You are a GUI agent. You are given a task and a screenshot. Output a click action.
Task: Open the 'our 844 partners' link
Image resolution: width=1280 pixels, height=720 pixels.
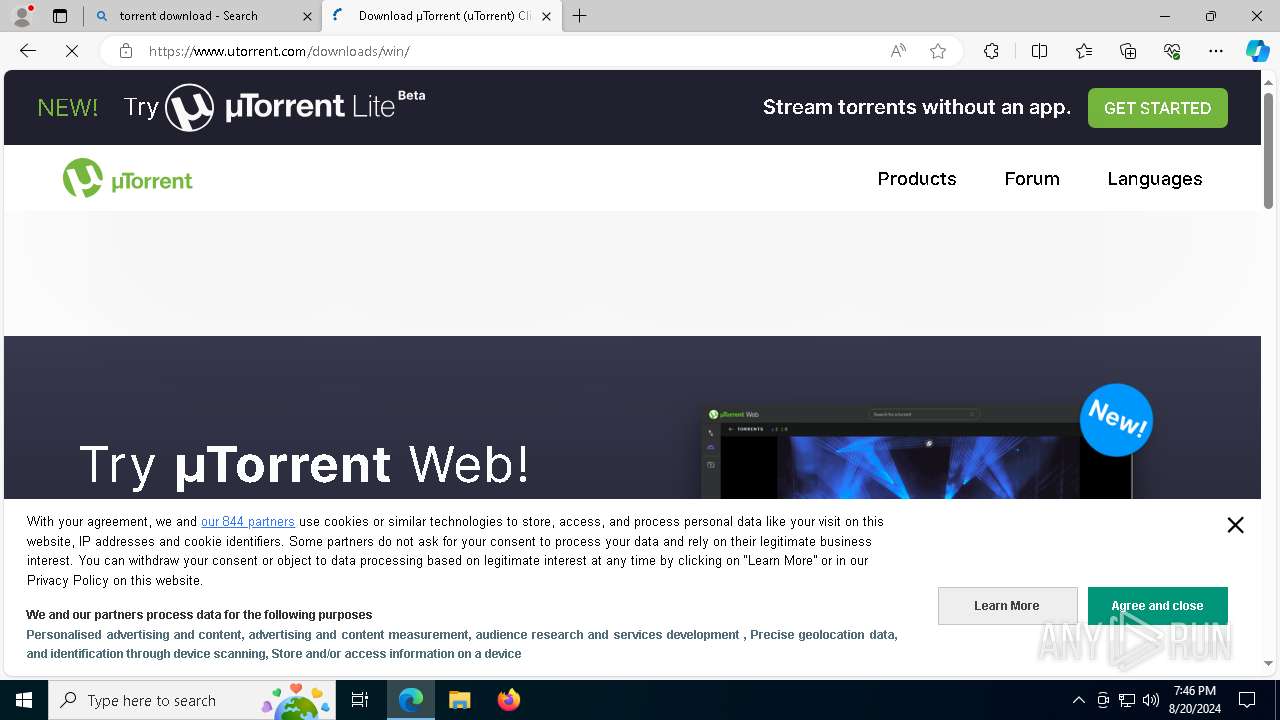click(248, 521)
